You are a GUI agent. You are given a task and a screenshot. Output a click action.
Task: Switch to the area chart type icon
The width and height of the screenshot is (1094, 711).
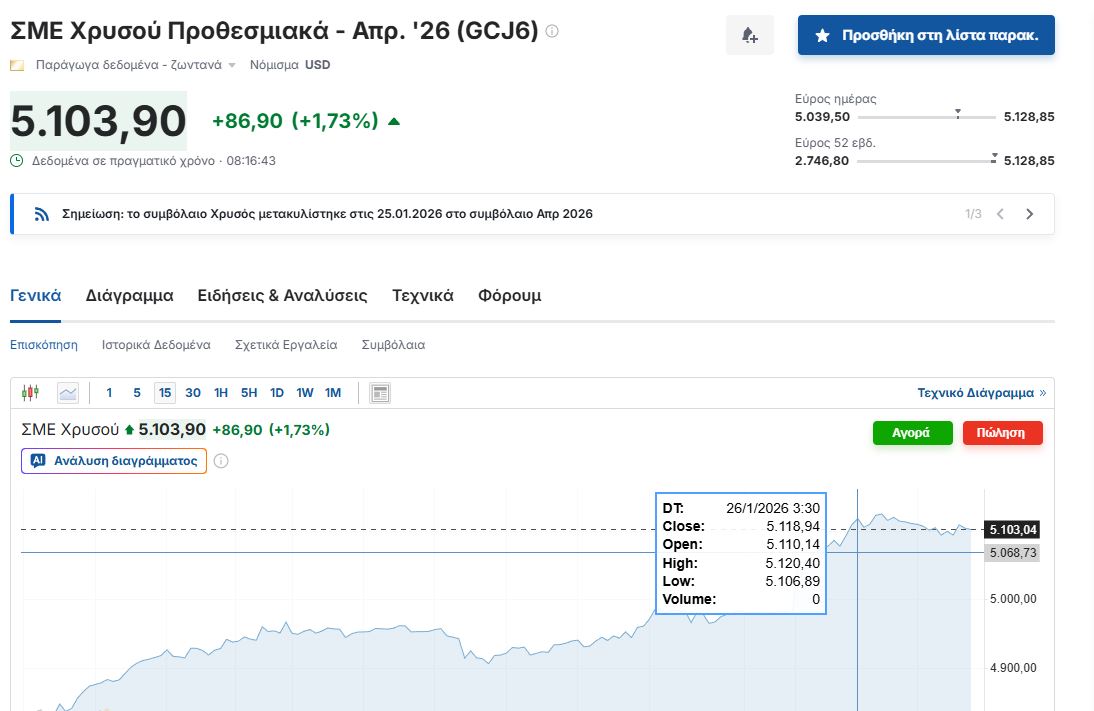click(x=68, y=393)
